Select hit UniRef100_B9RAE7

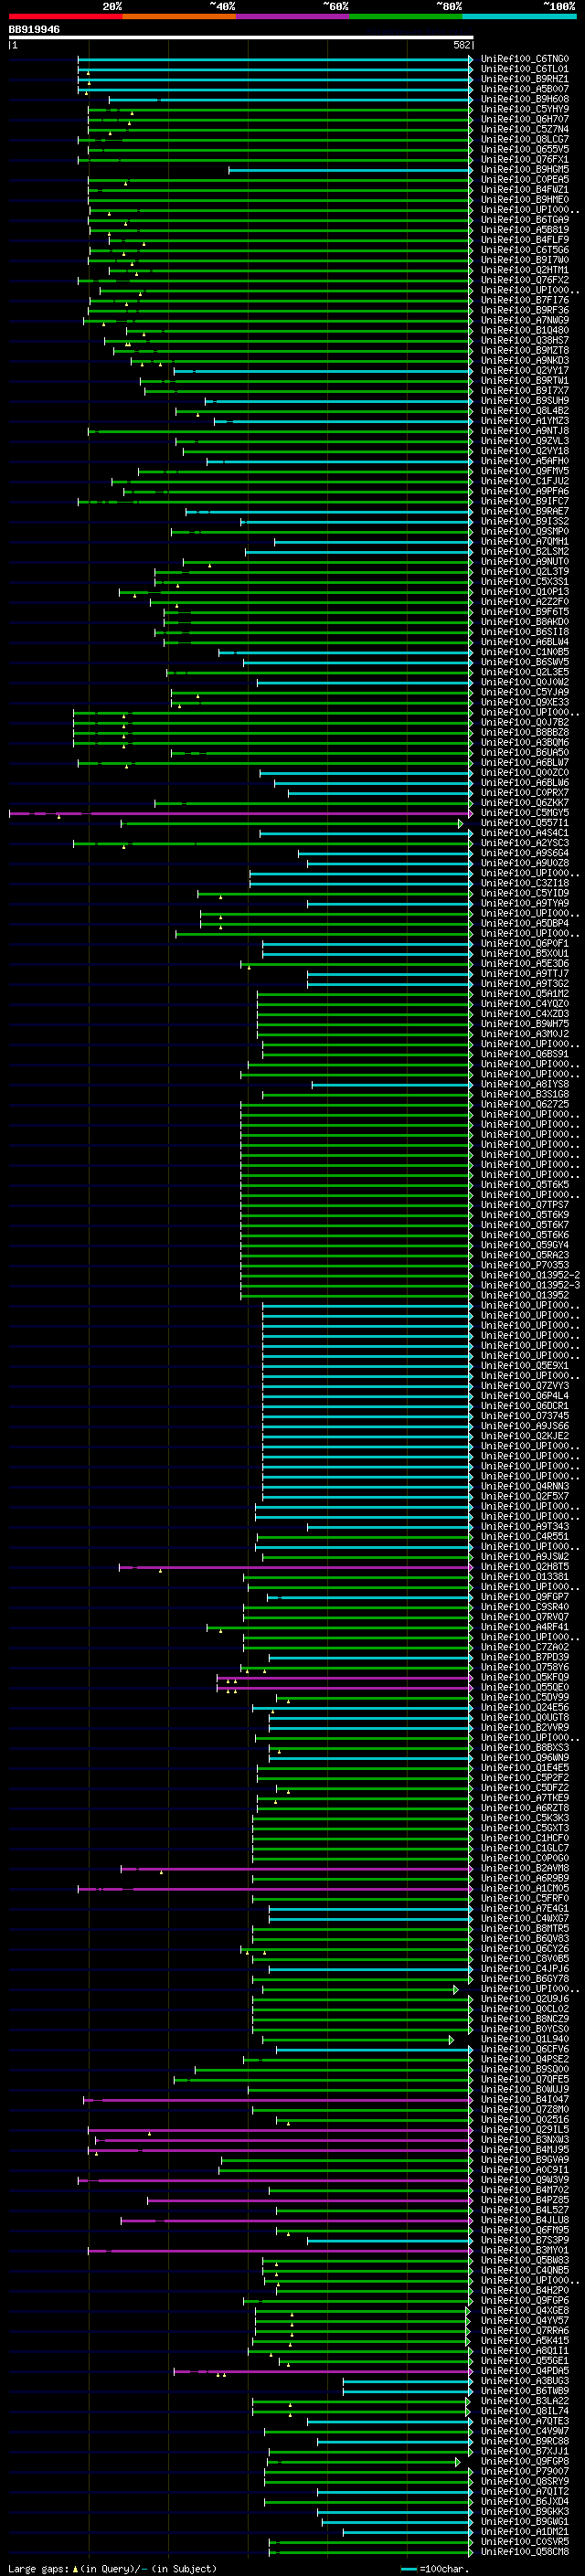pos(524,511)
